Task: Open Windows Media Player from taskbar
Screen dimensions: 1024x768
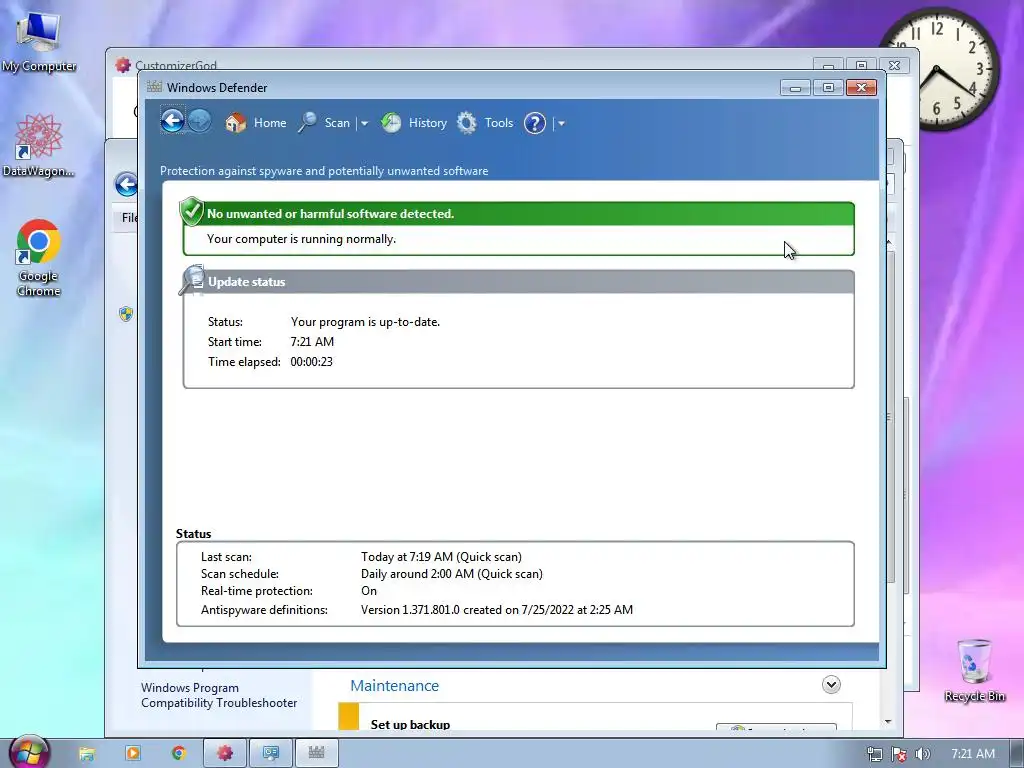Action: [133, 753]
